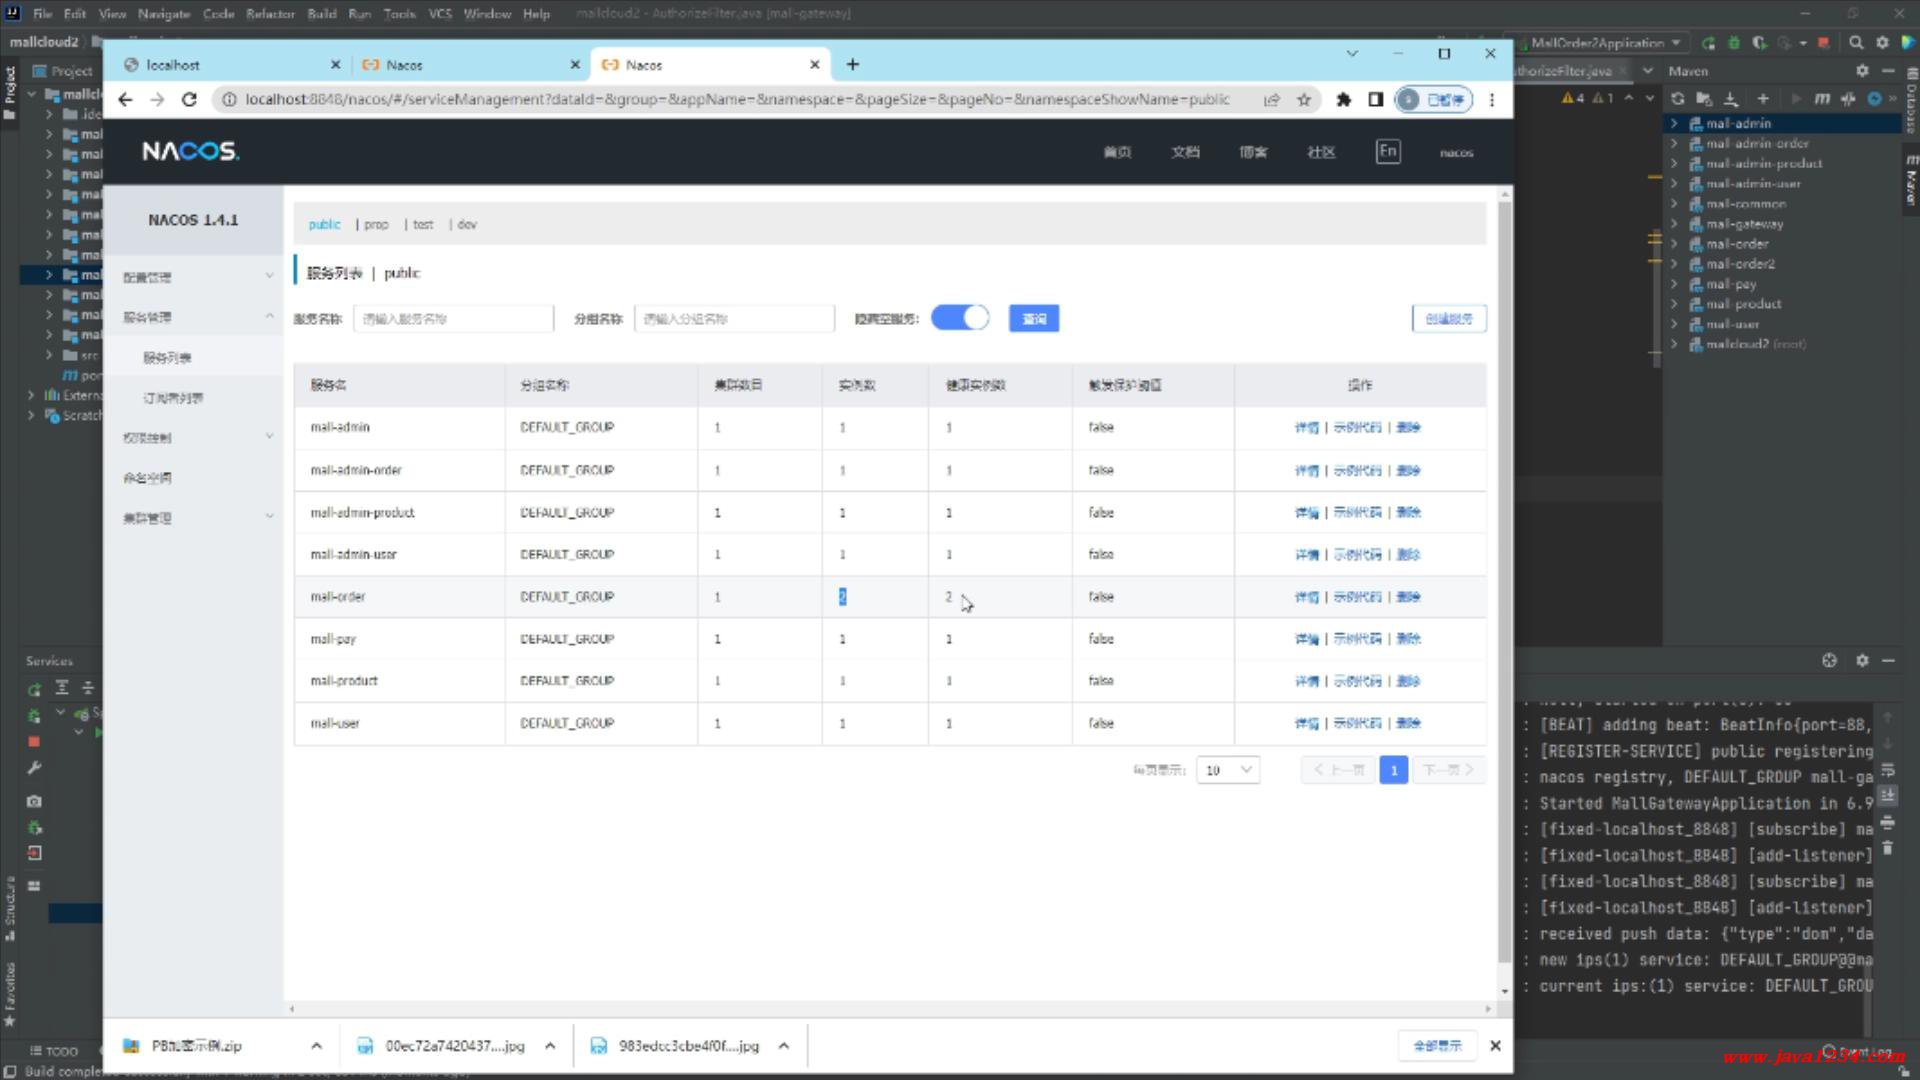
Task: Bookmark page with star icon
Action: pos(1304,99)
